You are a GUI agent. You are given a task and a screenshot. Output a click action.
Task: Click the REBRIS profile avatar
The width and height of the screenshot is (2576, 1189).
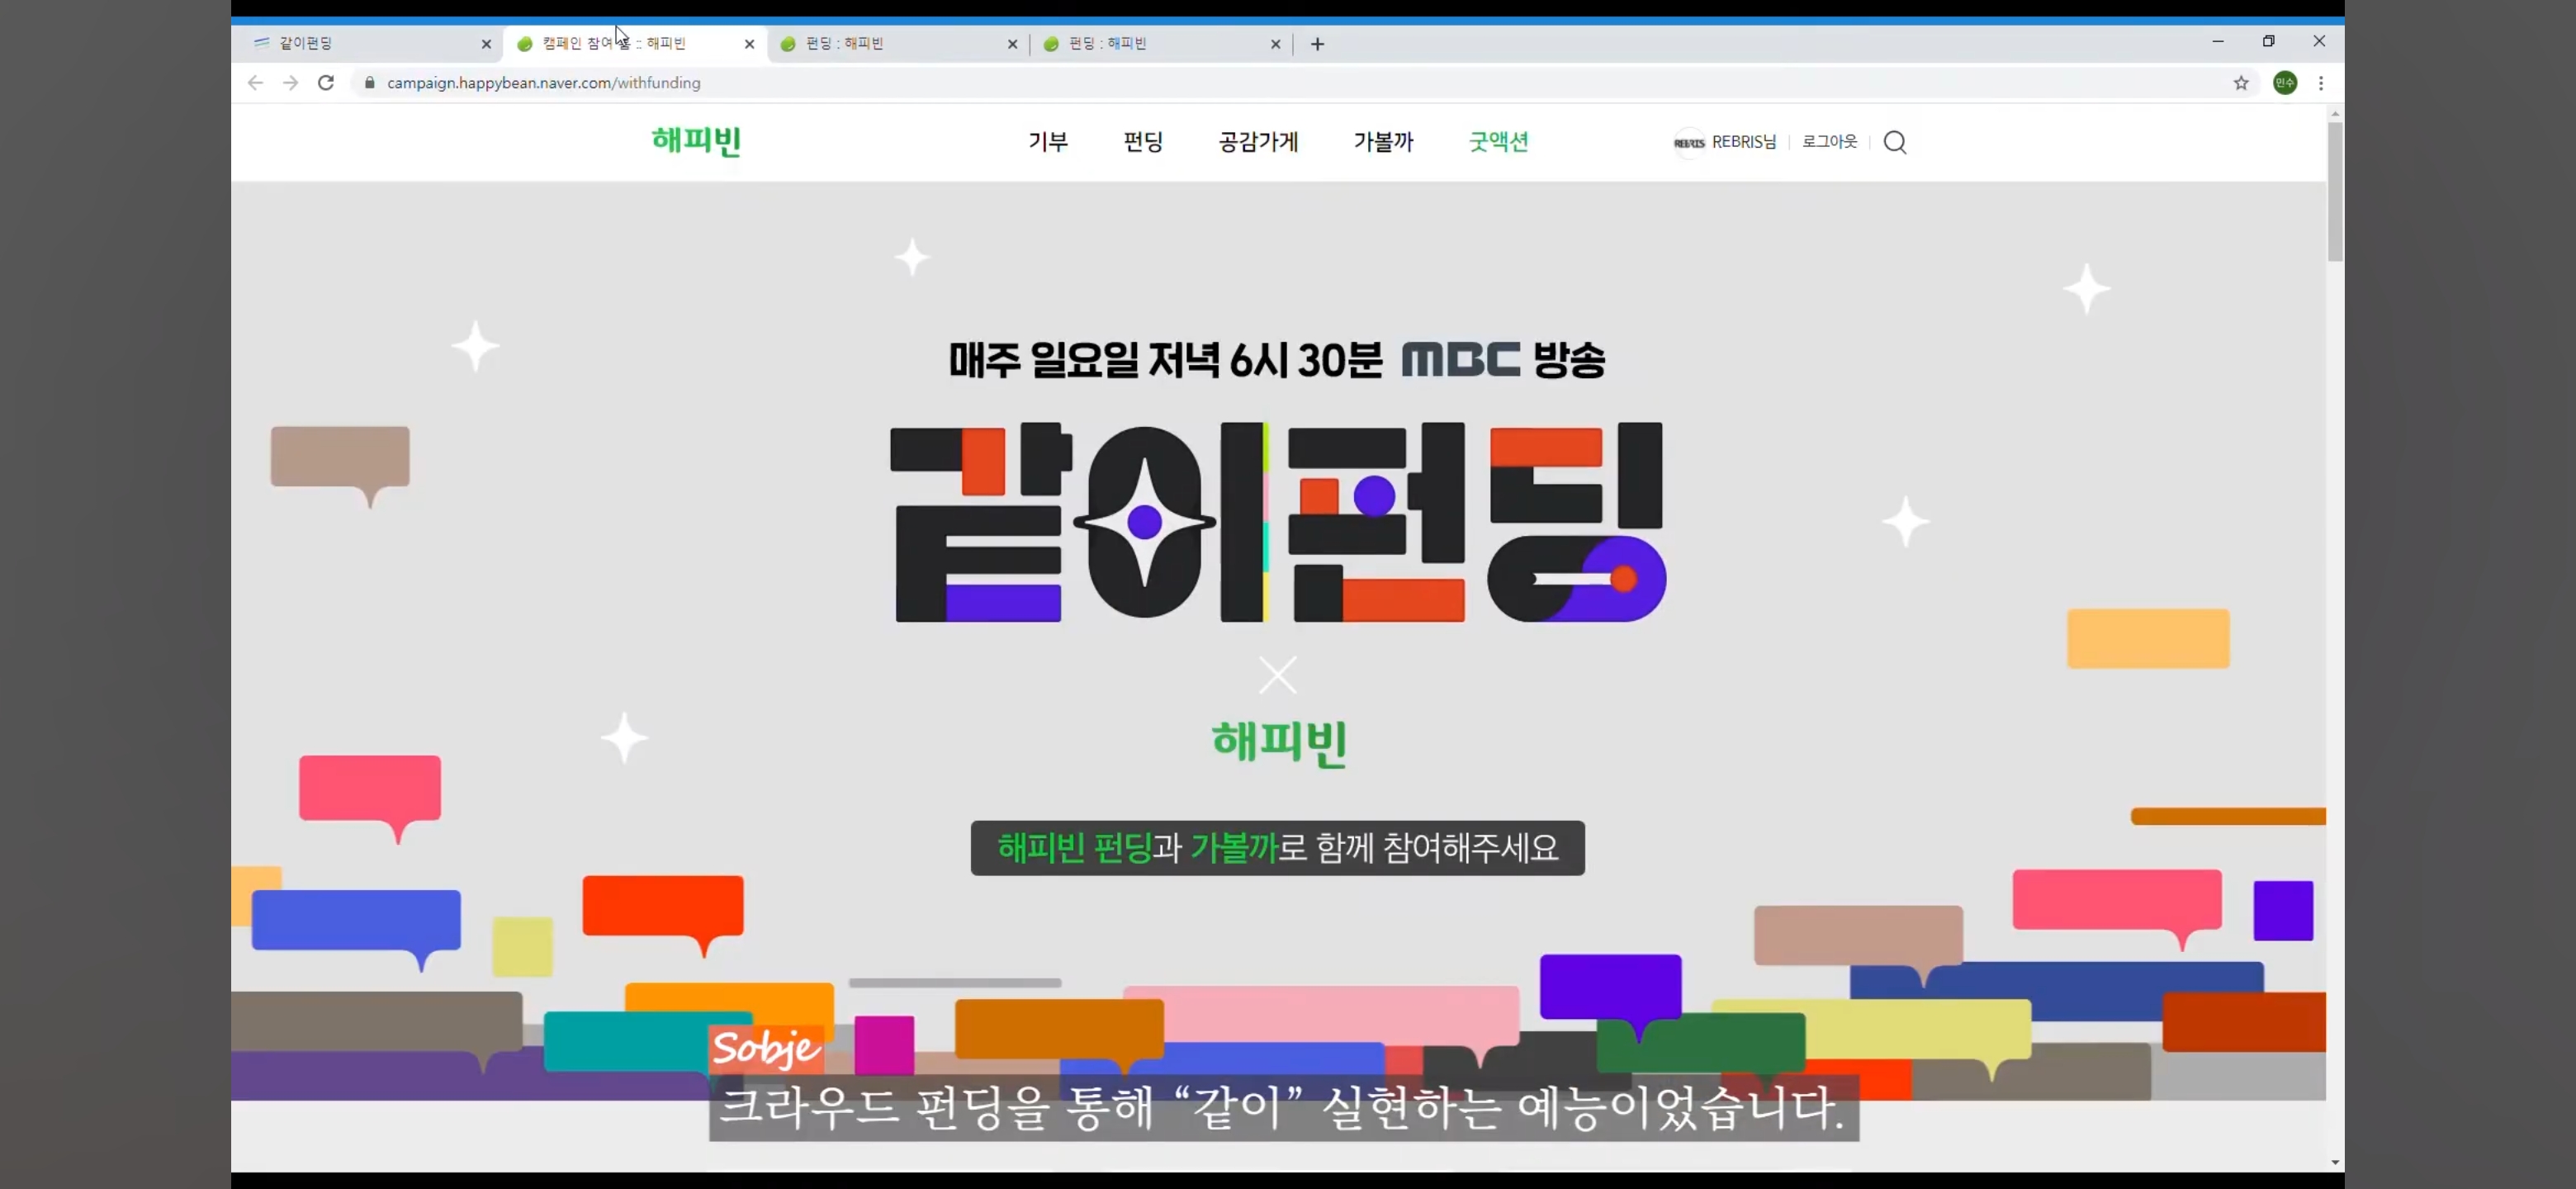pos(1689,142)
